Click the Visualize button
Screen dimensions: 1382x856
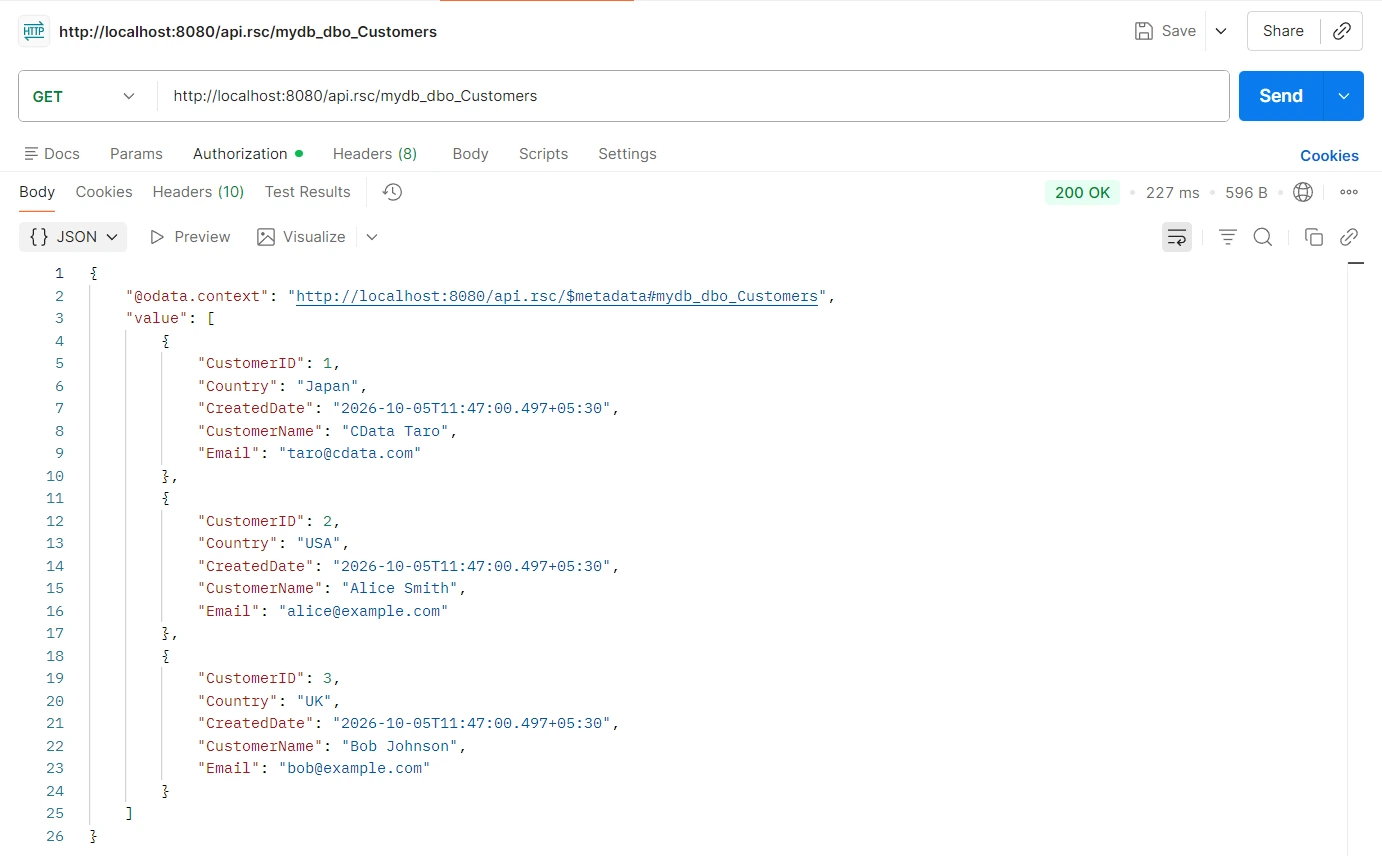[301, 237]
